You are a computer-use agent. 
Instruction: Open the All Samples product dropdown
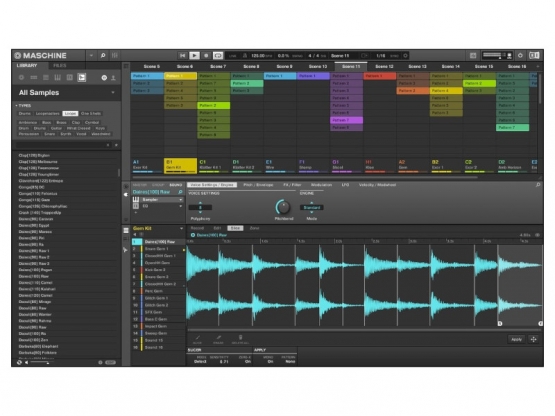click(113, 93)
